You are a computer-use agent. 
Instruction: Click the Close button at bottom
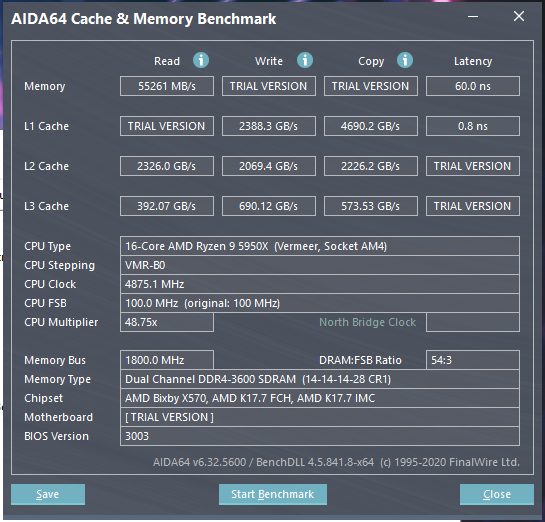pyautogui.click(x=497, y=494)
